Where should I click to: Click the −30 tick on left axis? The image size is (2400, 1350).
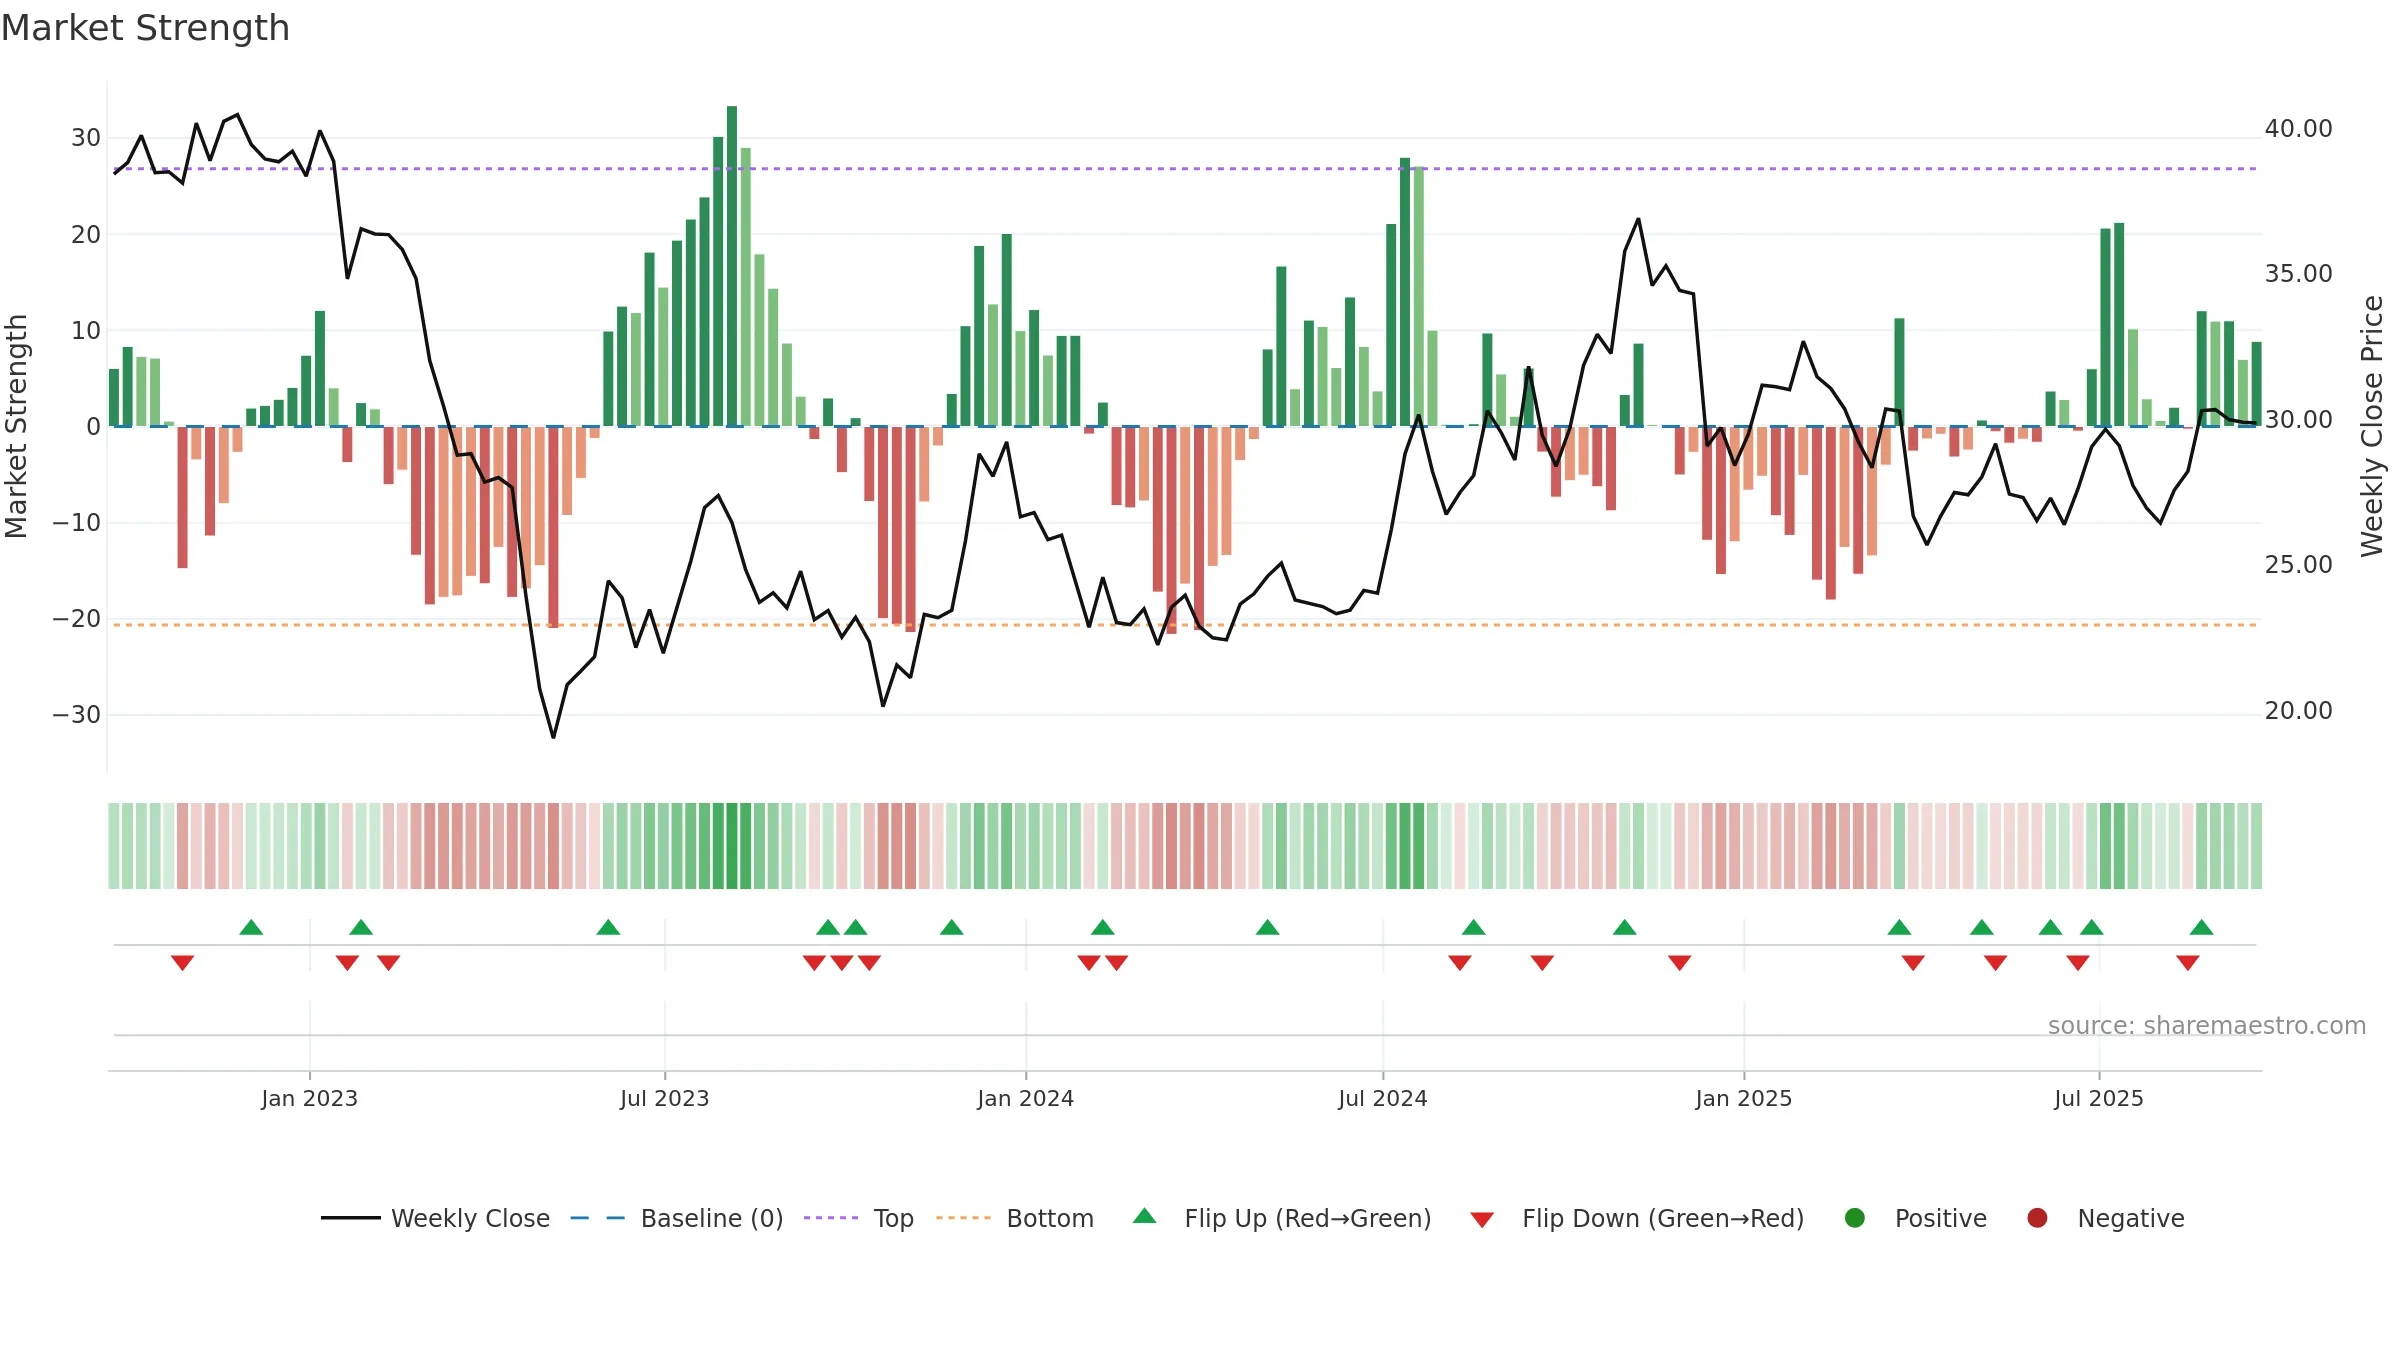pyautogui.click(x=77, y=714)
